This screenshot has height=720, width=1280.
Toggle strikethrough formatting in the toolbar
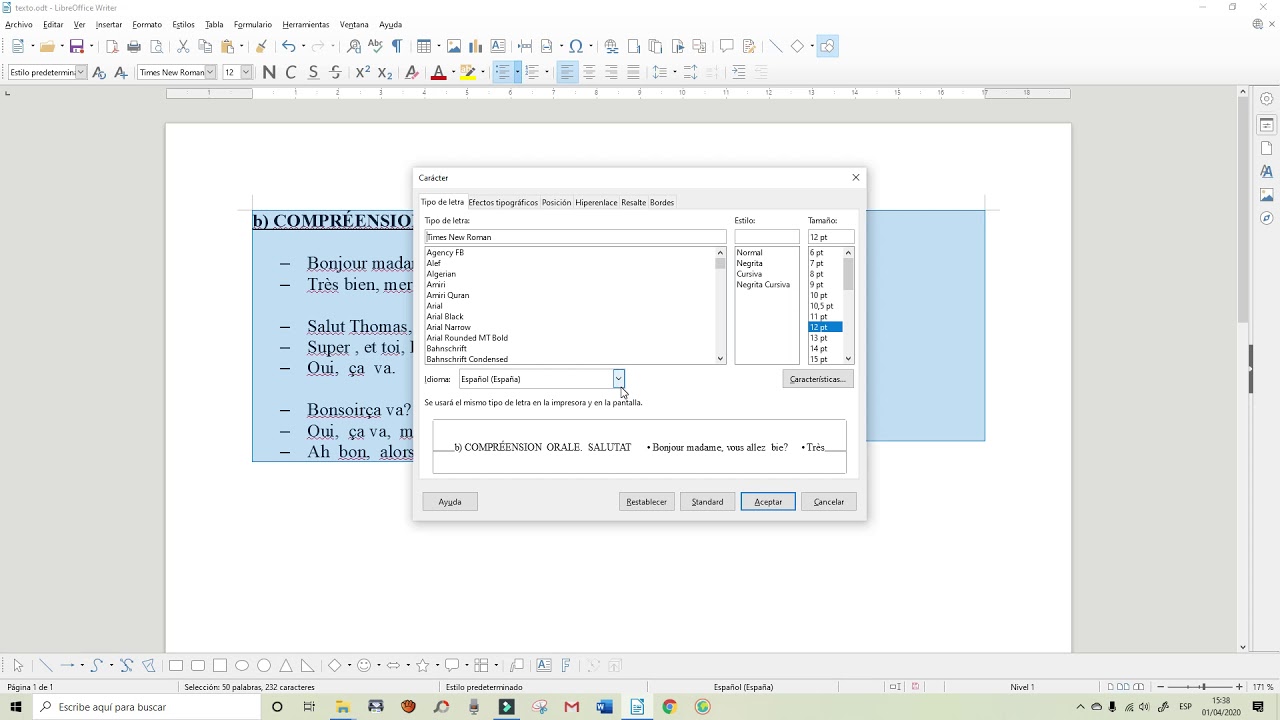coord(335,72)
